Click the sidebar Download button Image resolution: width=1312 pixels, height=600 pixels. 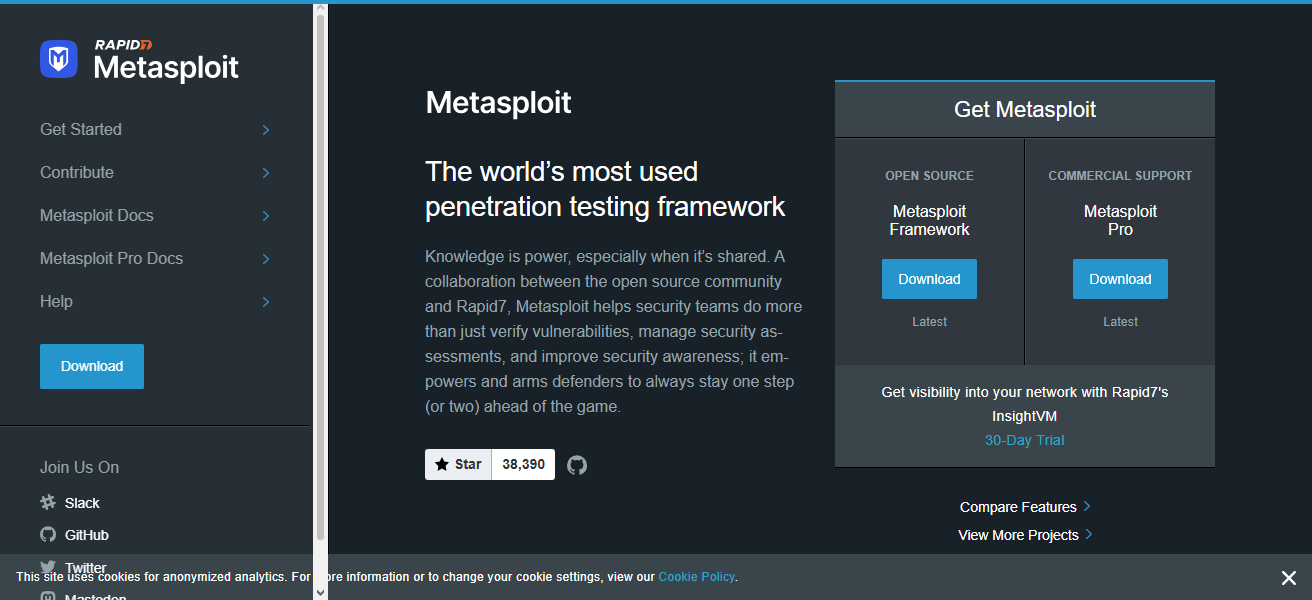click(92, 366)
